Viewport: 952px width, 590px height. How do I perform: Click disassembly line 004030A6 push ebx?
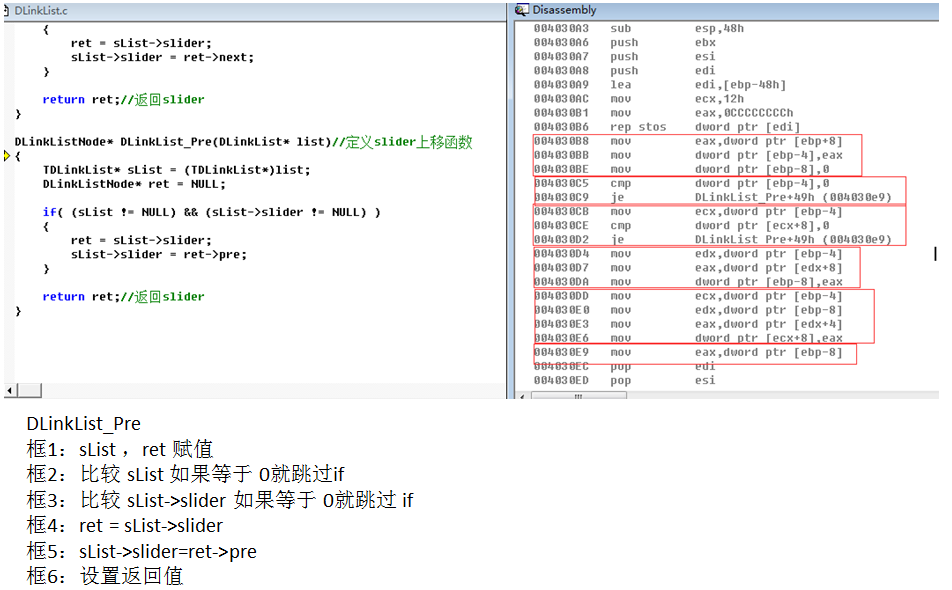click(x=625, y=42)
